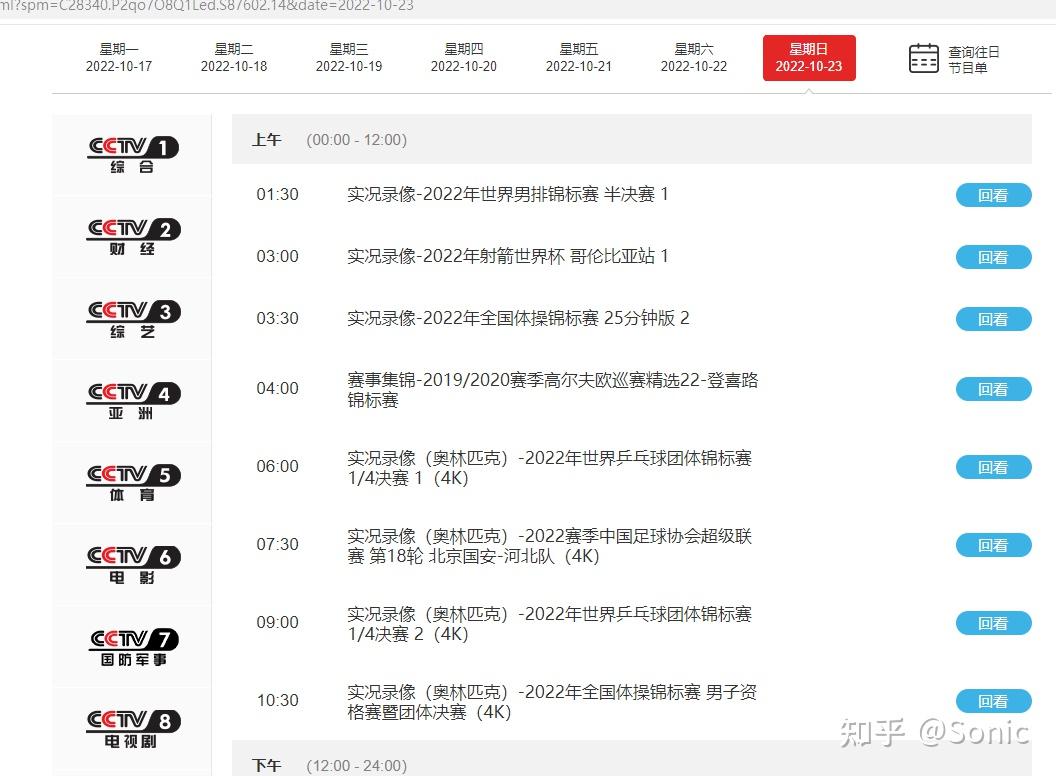Click the 01:30 time entry
The width and height of the screenshot is (1056, 776).
click(x=277, y=195)
